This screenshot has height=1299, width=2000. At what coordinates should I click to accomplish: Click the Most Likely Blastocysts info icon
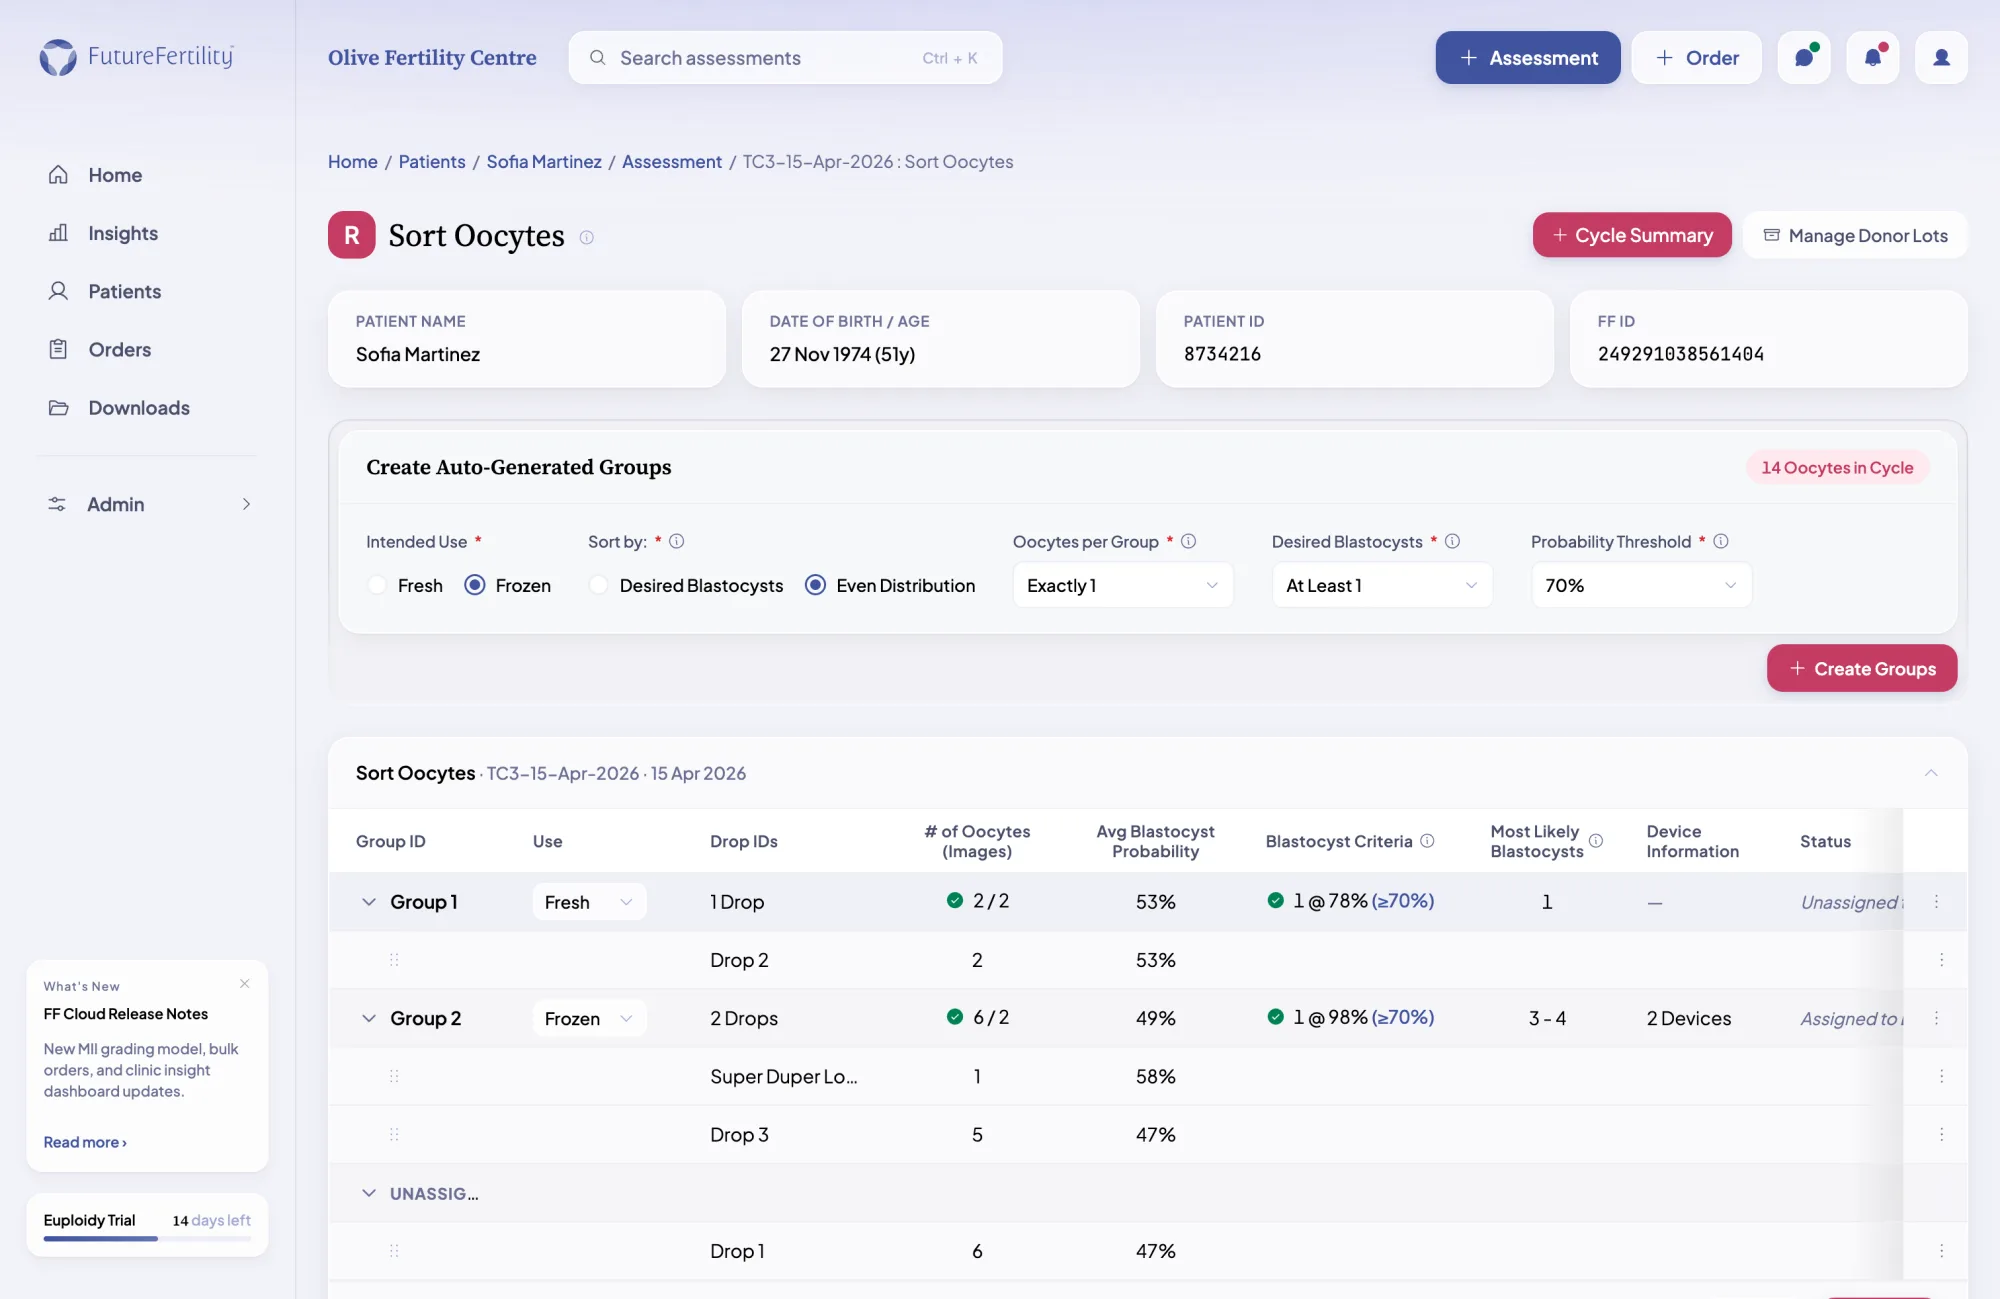point(1596,841)
